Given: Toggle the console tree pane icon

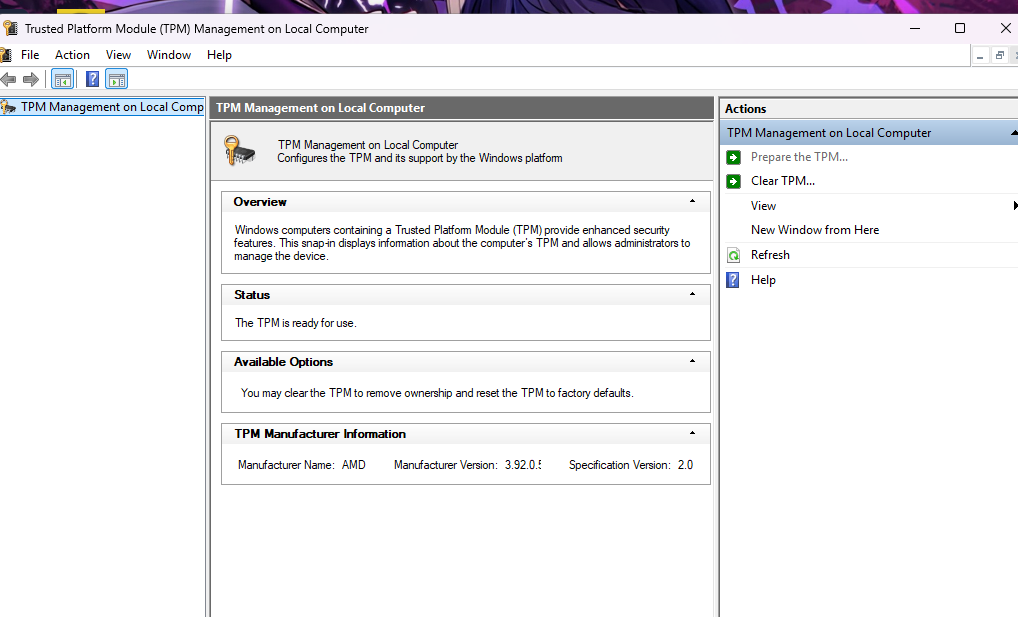Looking at the screenshot, I should (x=62, y=79).
